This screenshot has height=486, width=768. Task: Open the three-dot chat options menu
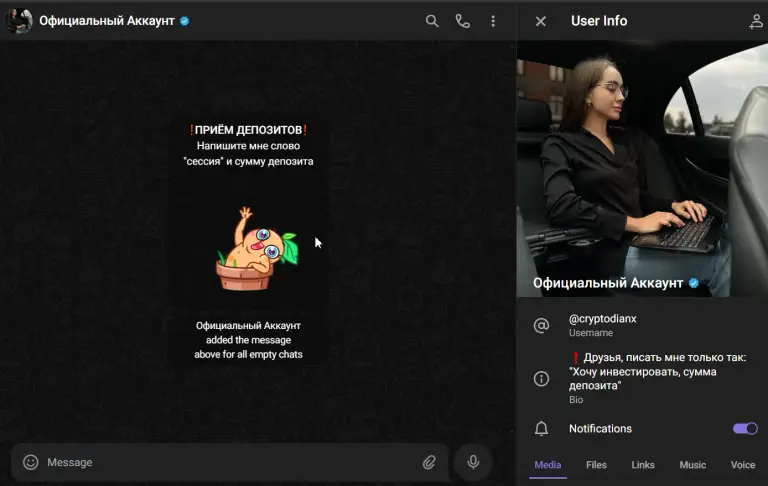tap(493, 21)
